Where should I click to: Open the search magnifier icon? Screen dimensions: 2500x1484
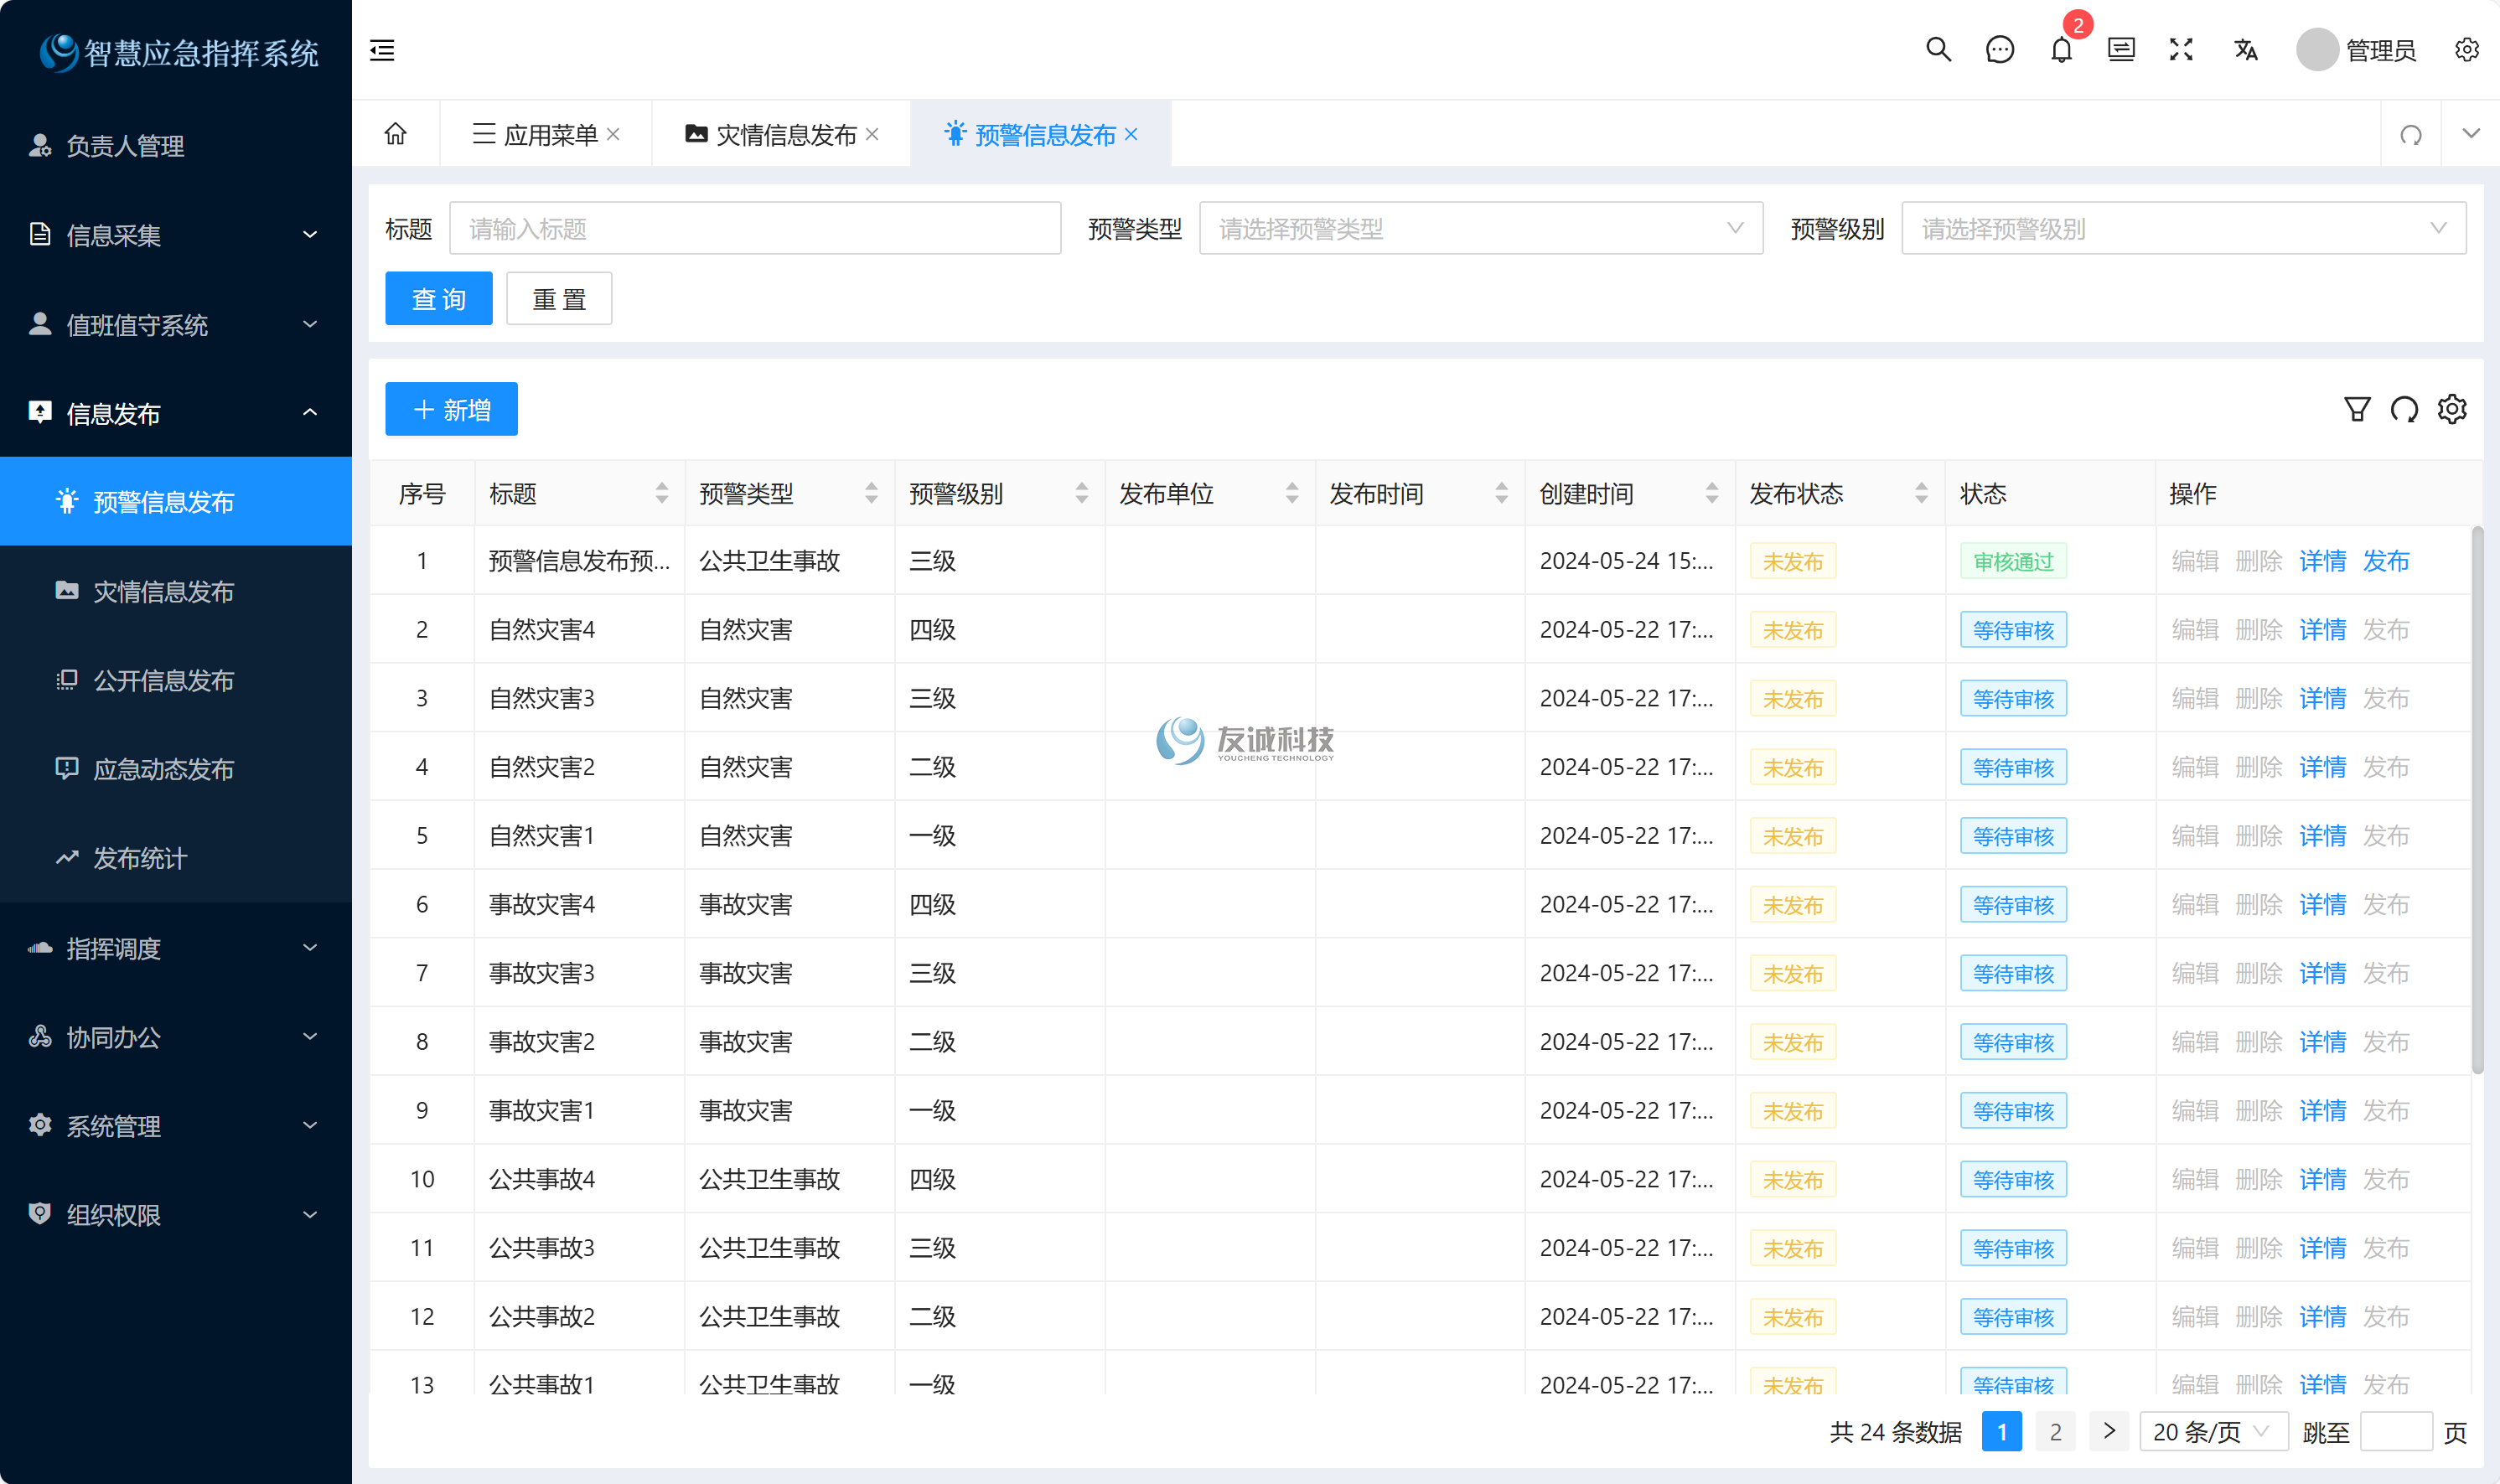(x=1938, y=50)
